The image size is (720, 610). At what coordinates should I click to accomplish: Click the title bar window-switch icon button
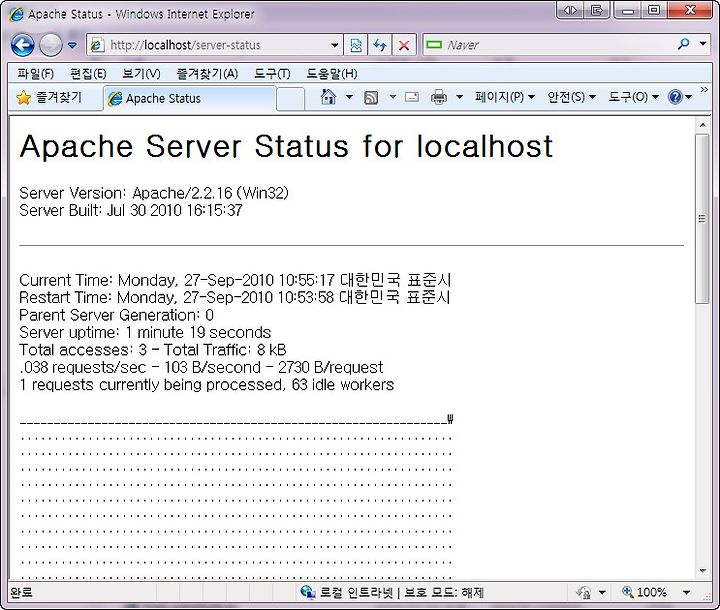coord(596,10)
